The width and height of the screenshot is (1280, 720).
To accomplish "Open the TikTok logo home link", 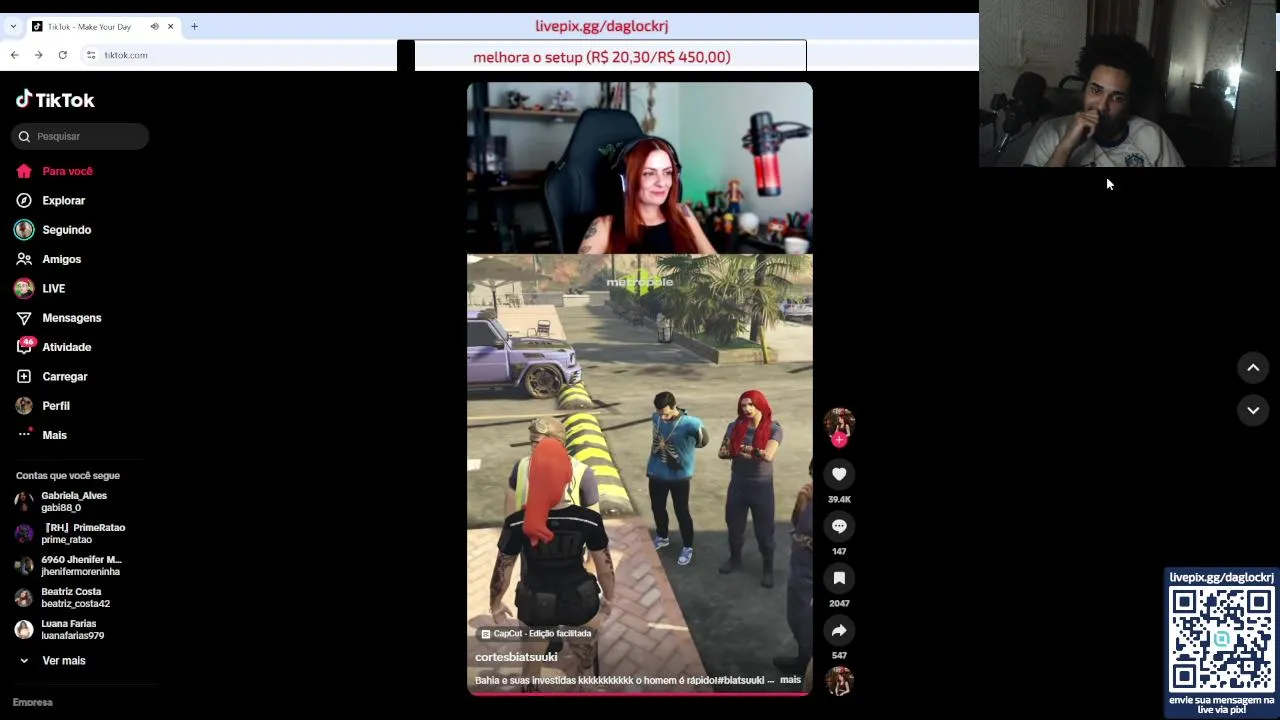I will [x=55, y=100].
